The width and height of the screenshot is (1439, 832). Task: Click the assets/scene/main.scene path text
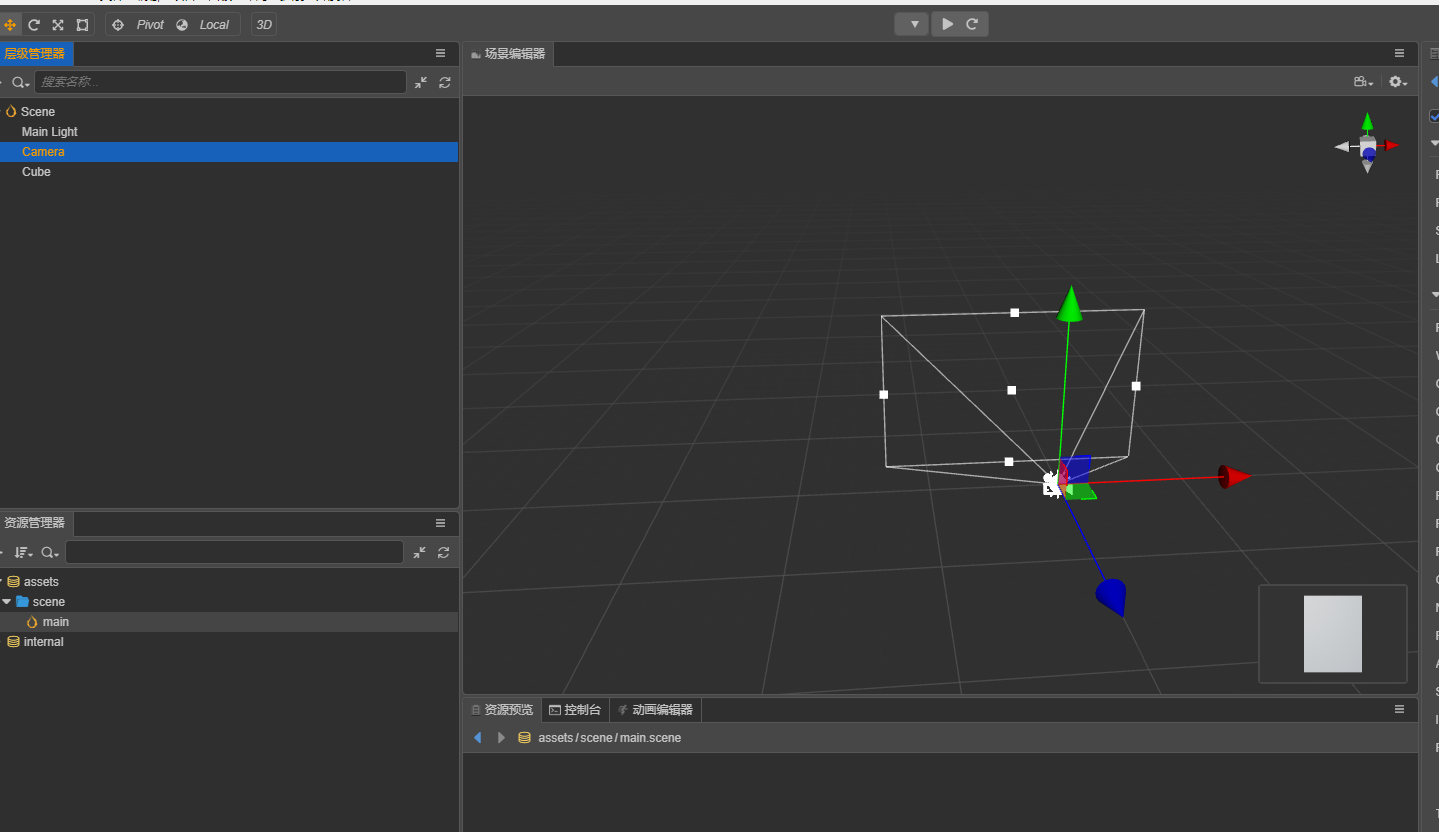(610, 738)
